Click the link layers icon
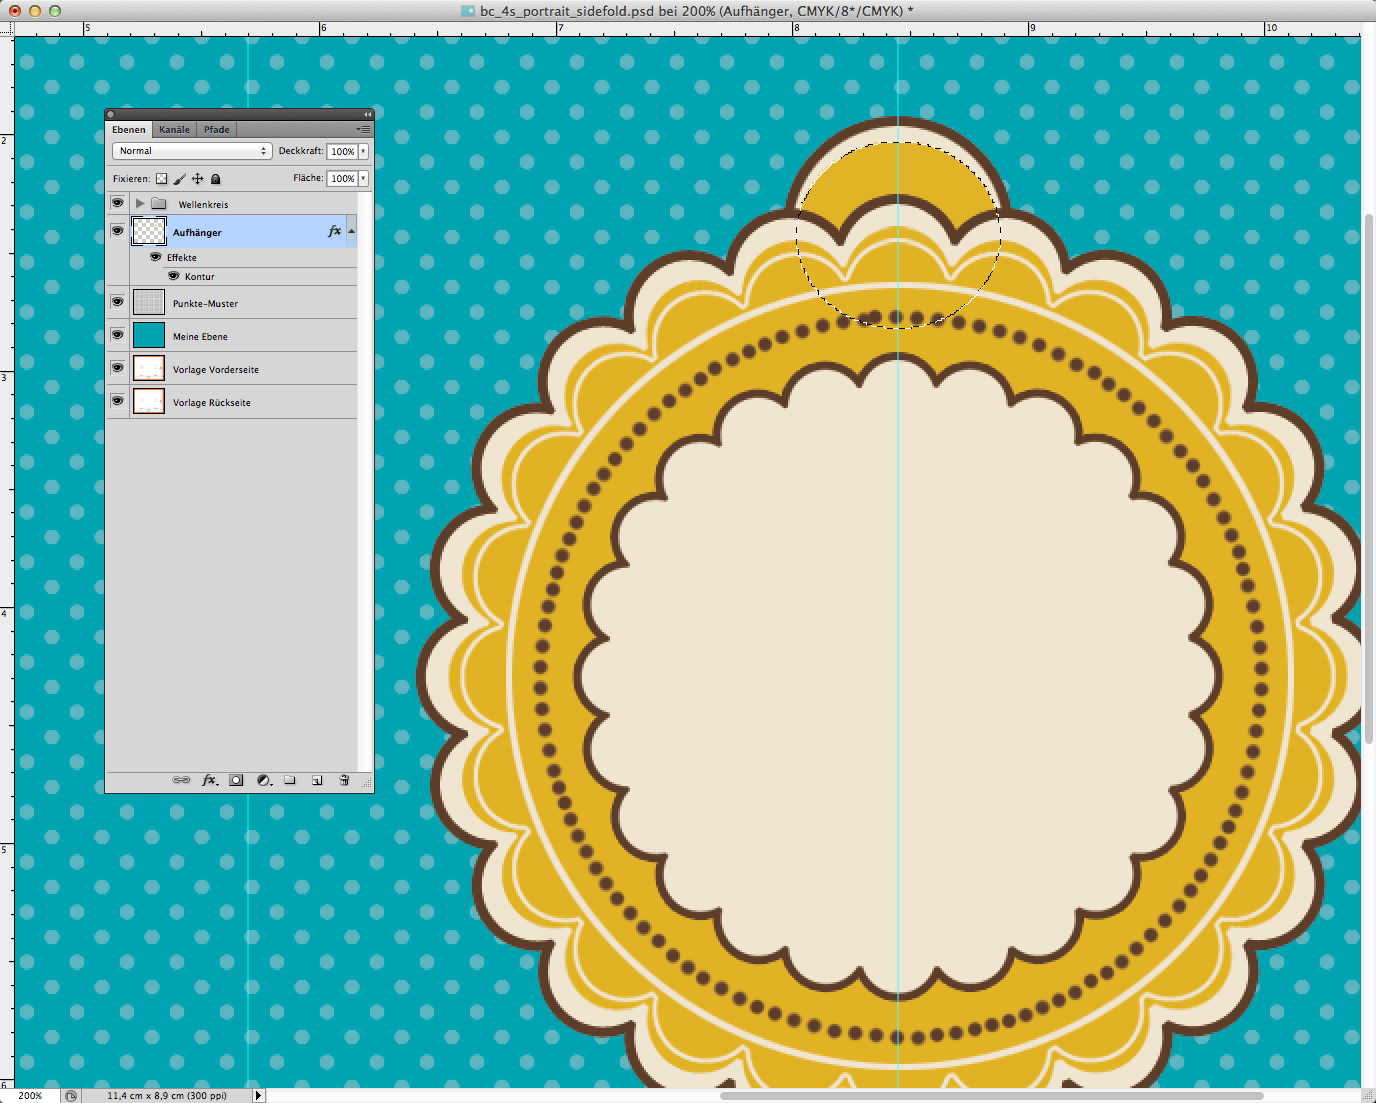This screenshot has width=1376, height=1103. point(181,780)
